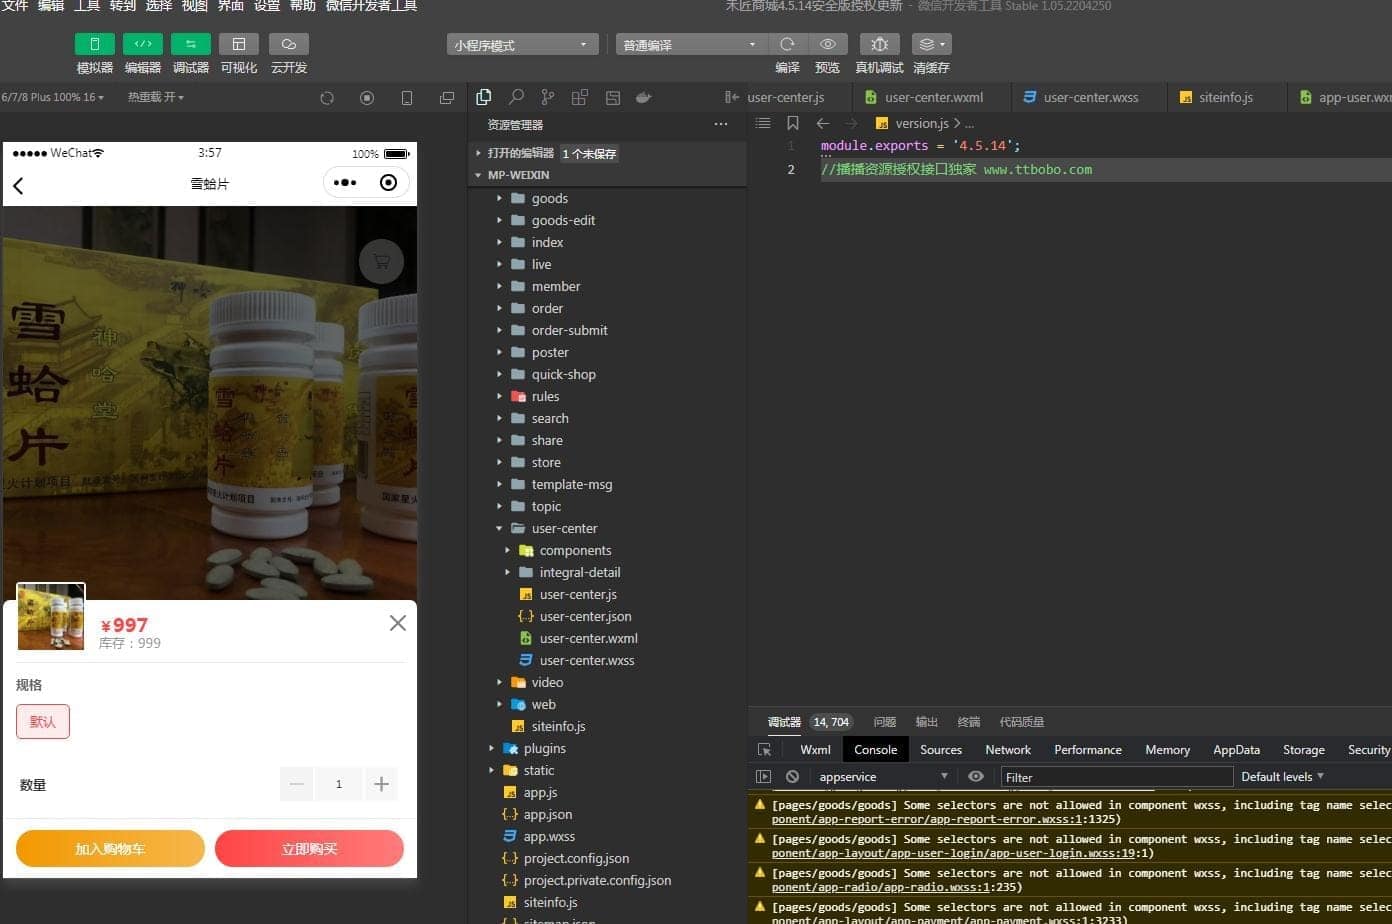Click the simulator refresh icon
Screen dimensions: 1392x924
pyautogui.click(x=327, y=98)
